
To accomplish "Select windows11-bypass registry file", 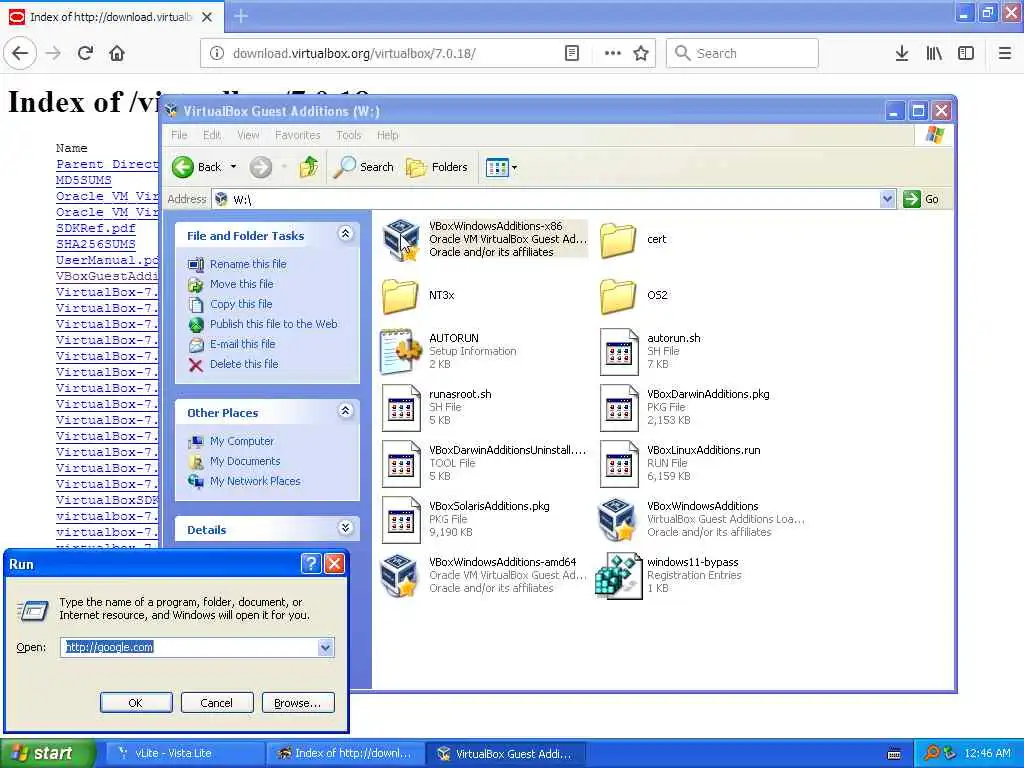I will pos(617,575).
